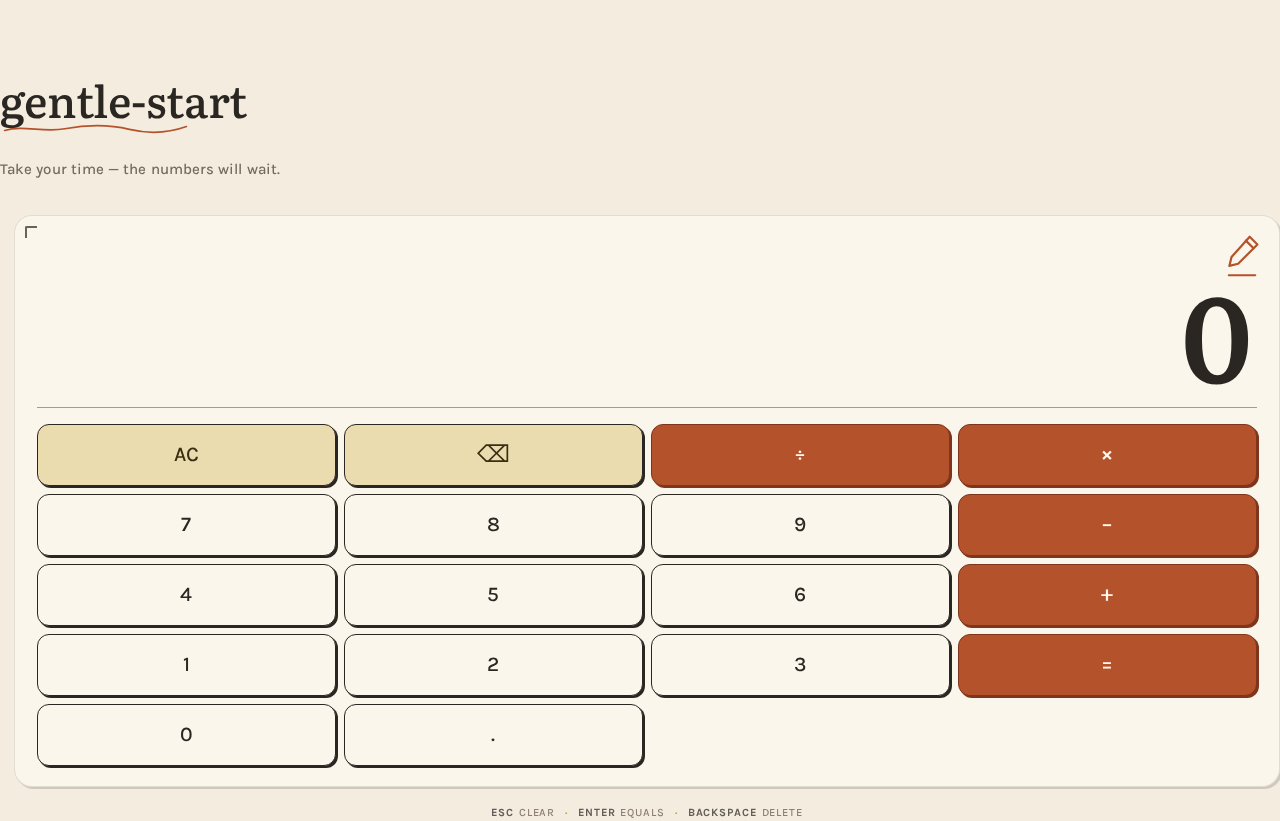Click the ENTER EQUALS shortcut hint
1280x821 pixels.
tap(621, 813)
